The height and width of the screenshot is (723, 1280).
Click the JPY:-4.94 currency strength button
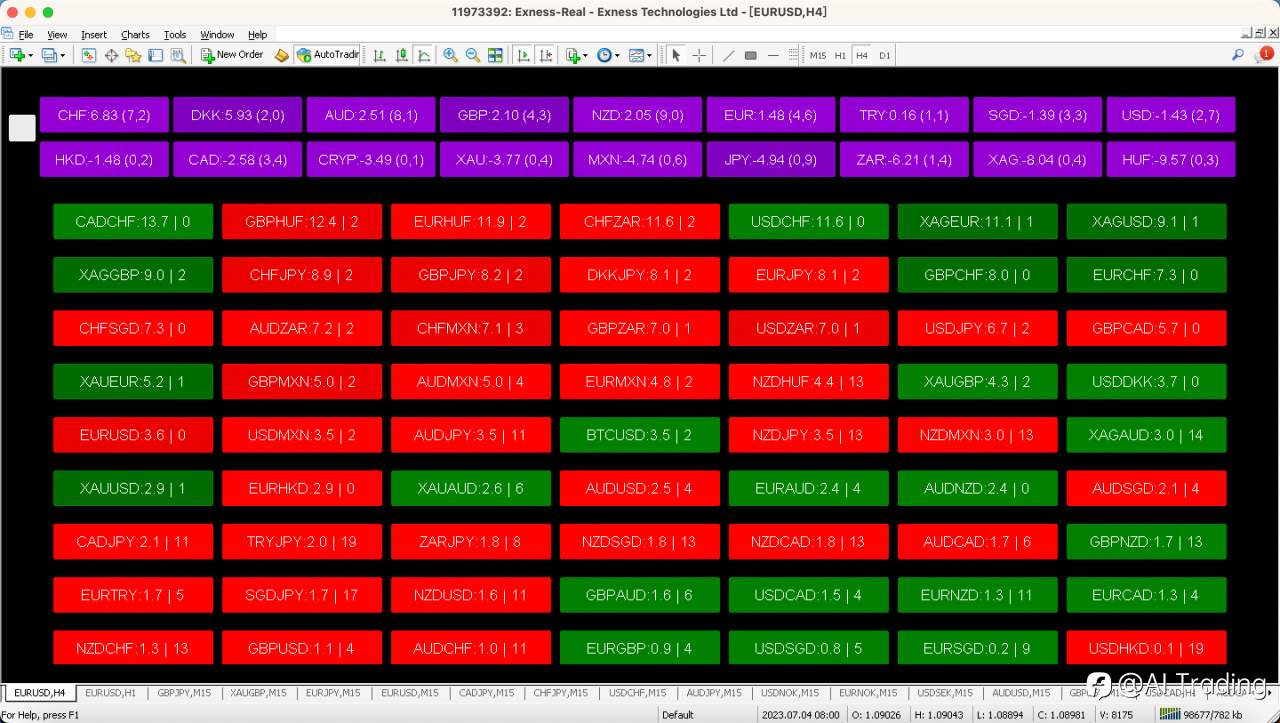(771, 159)
